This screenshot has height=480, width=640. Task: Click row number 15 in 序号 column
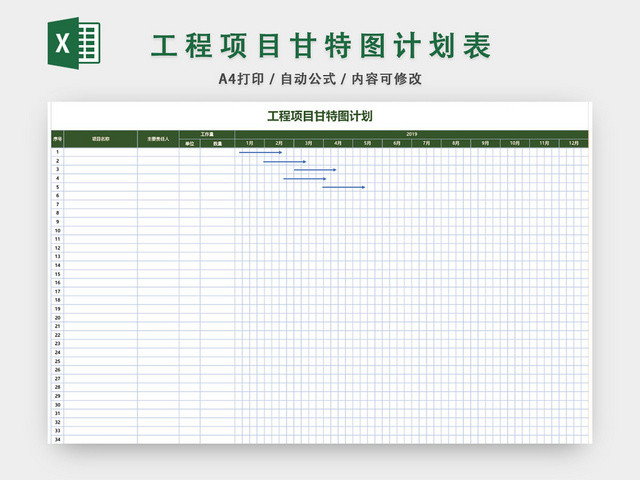(58, 274)
